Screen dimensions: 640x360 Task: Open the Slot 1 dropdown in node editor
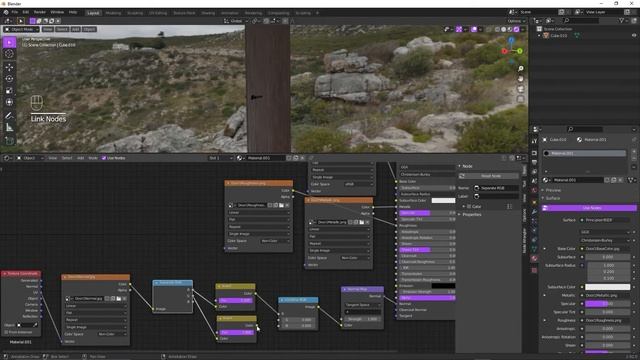[x=221, y=158]
